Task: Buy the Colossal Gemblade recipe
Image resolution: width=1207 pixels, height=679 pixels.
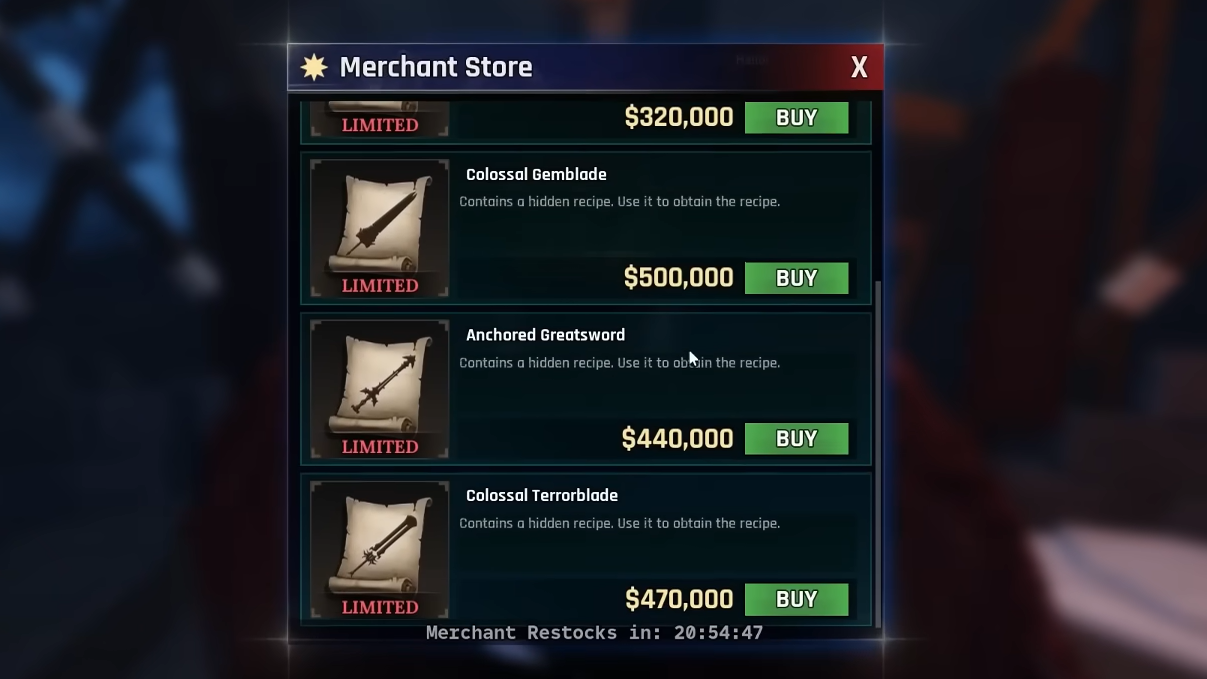Action: pyautogui.click(x=796, y=278)
